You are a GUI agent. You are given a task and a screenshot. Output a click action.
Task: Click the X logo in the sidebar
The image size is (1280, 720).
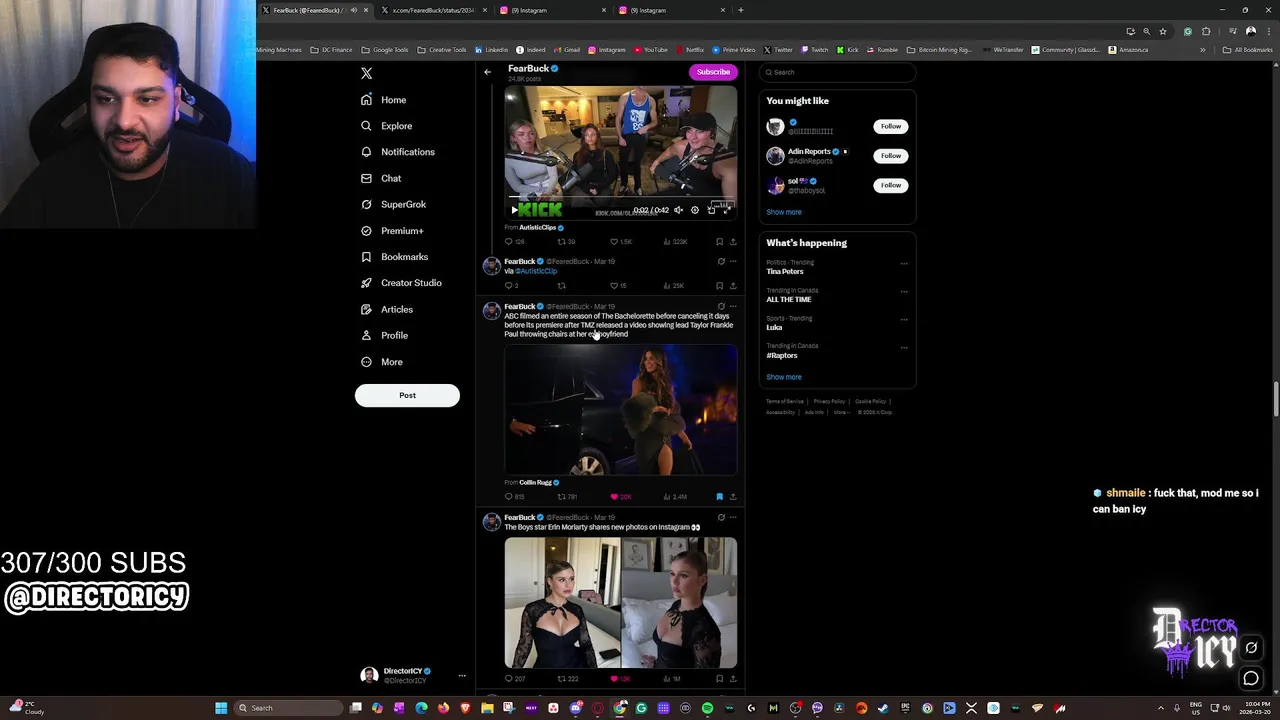click(366, 73)
